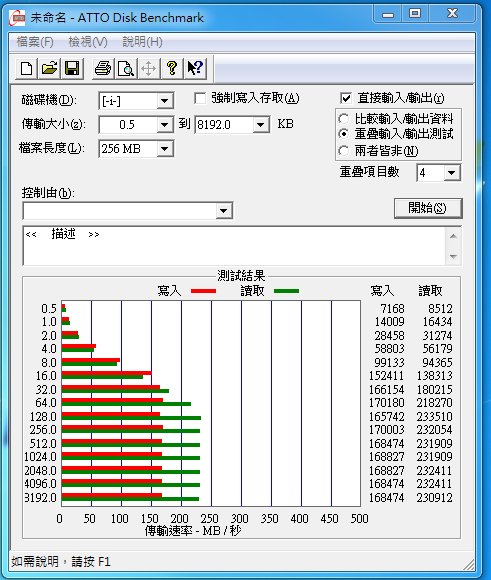
Task: Click the 1024.0 transfer size row label
Action: [x=40, y=457]
